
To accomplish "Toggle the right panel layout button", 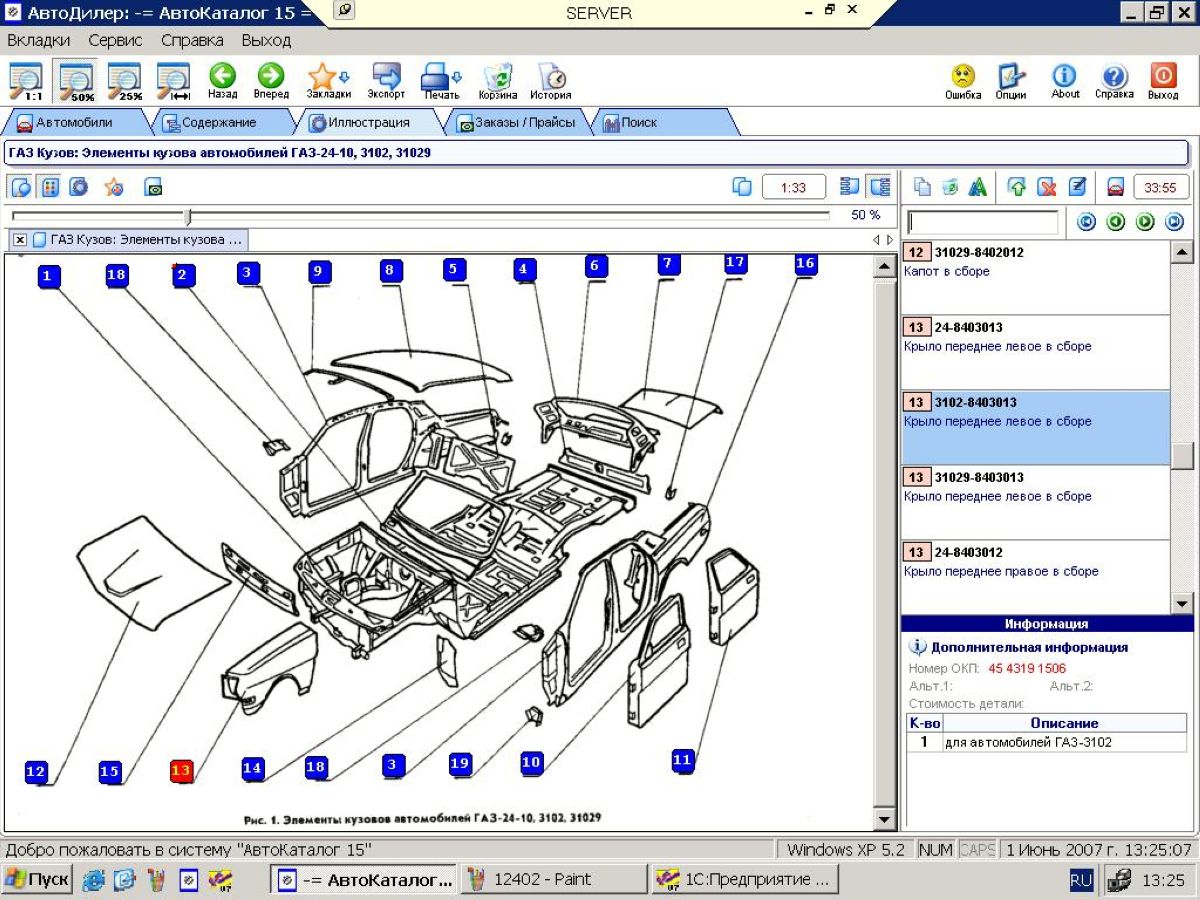I will [x=879, y=187].
